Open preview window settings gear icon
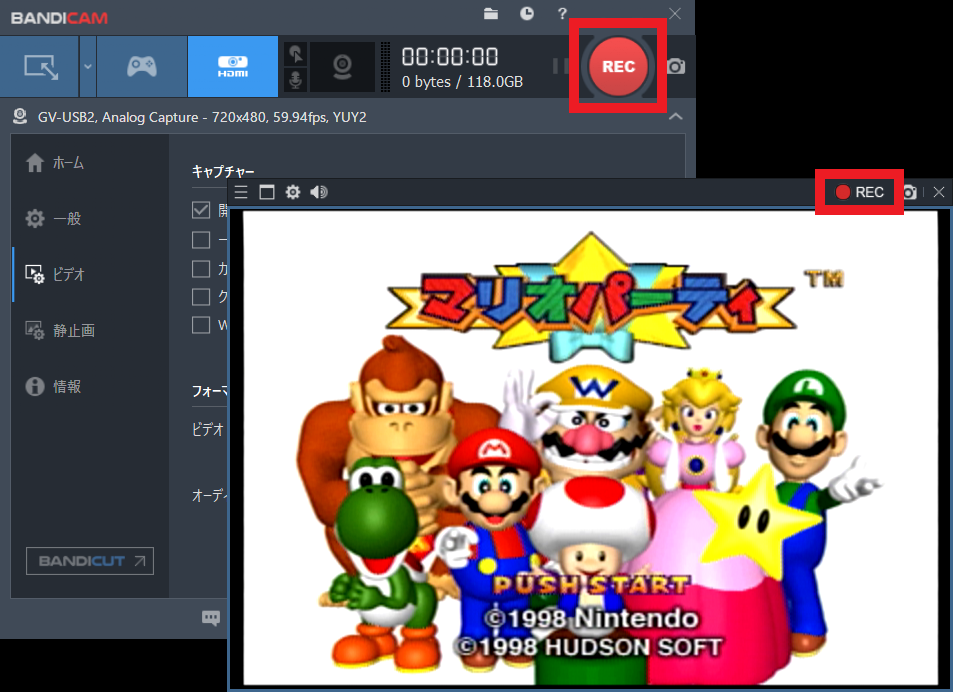The height and width of the screenshot is (692, 953). click(293, 193)
